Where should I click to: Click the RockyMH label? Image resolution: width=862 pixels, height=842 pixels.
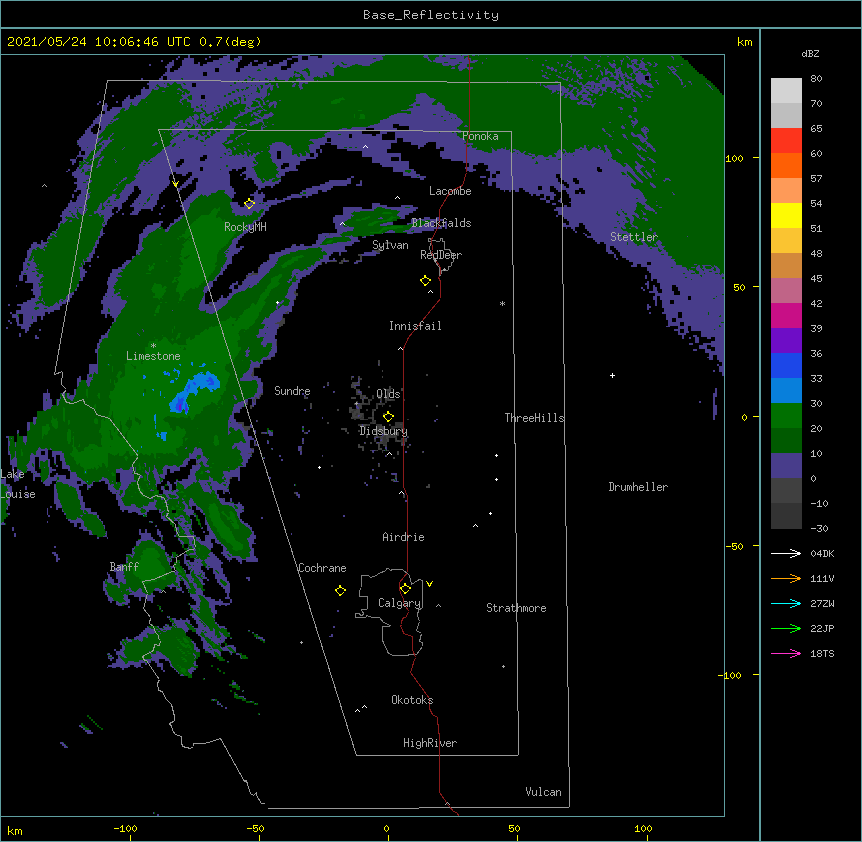point(245,227)
